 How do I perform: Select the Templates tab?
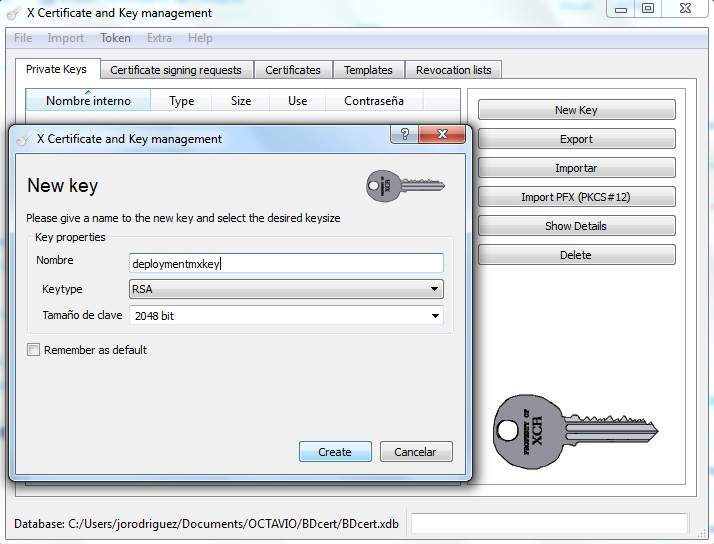(368, 70)
